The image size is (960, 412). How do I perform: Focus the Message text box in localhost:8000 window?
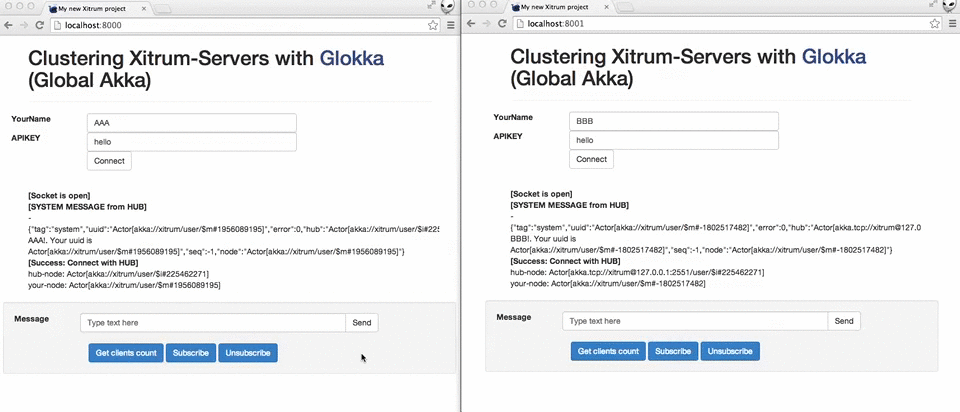point(213,323)
